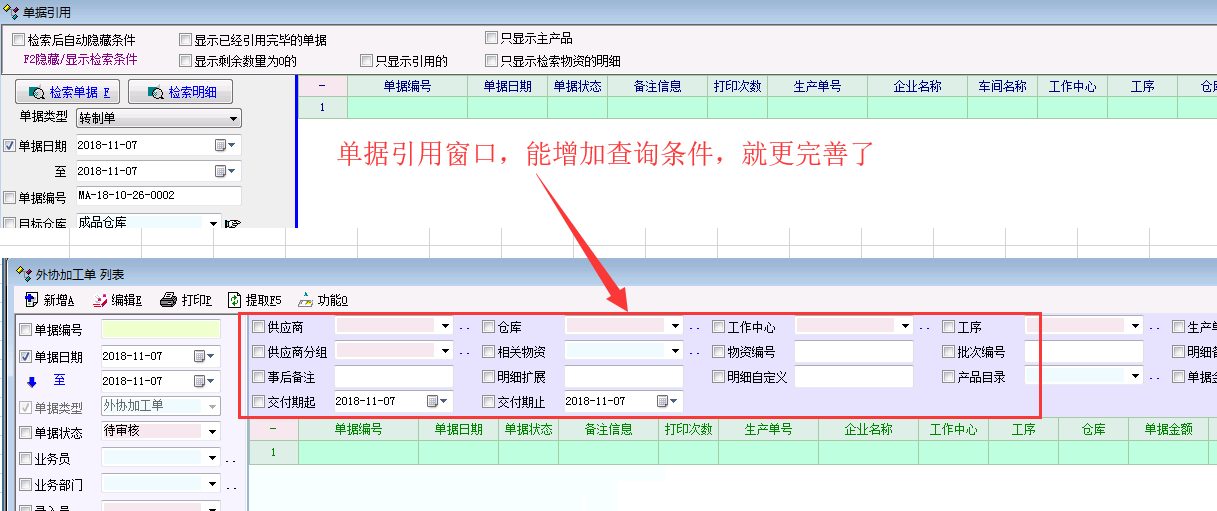The width and height of the screenshot is (1217, 511).
Task: Click the 单据编号 field containing MA-18-10-26-0002
Action: [x=158, y=196]
